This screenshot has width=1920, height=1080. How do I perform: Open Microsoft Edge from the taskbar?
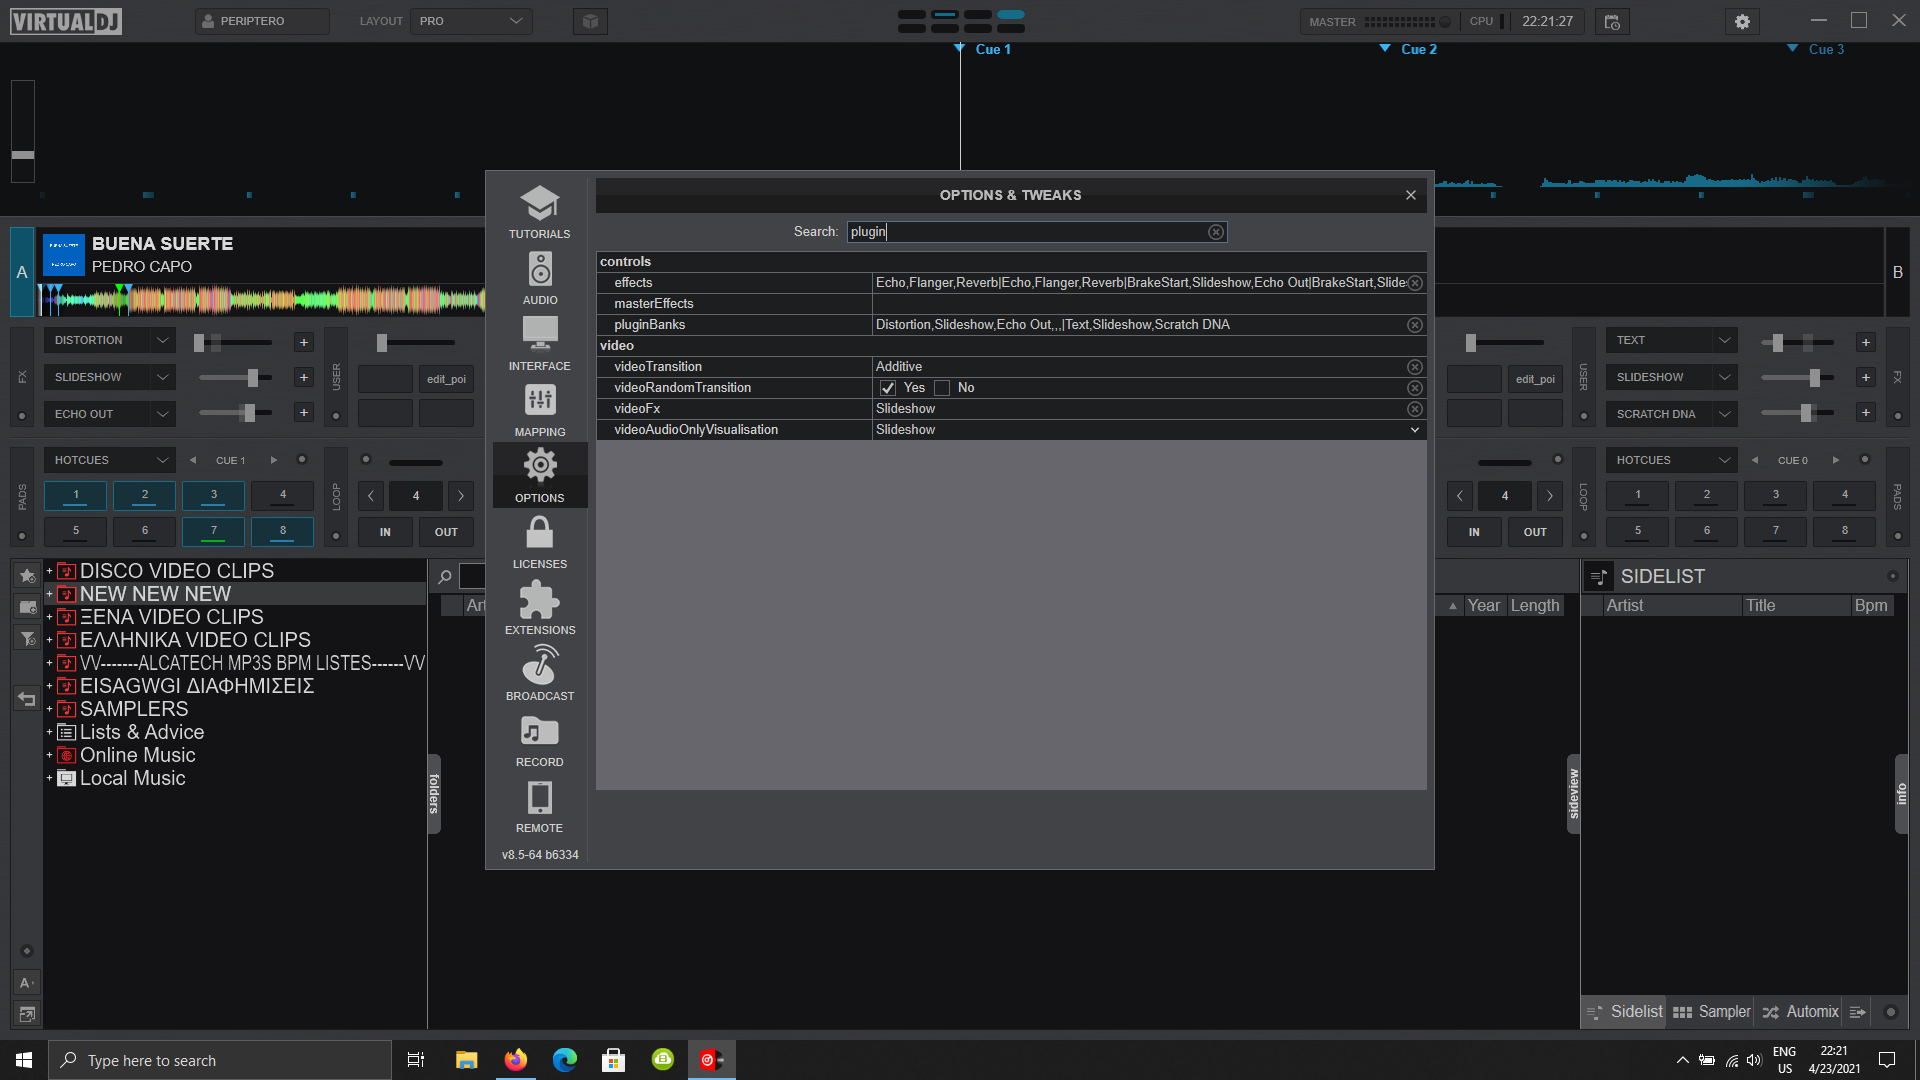pos(565,1060)
